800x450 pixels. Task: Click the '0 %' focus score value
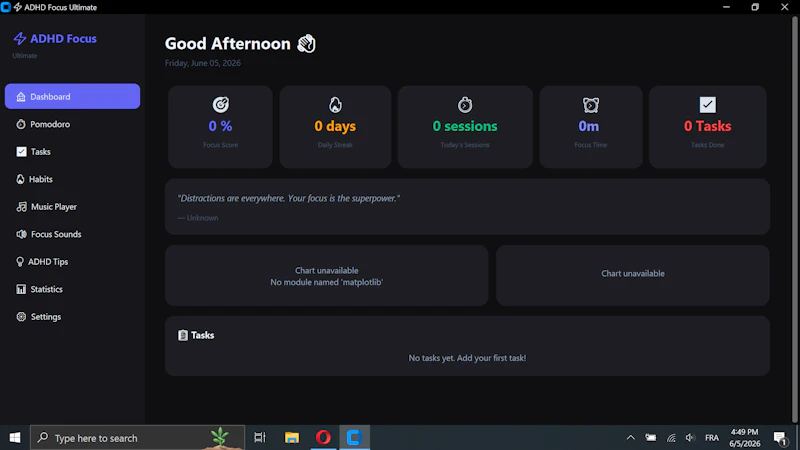[220, 126]
